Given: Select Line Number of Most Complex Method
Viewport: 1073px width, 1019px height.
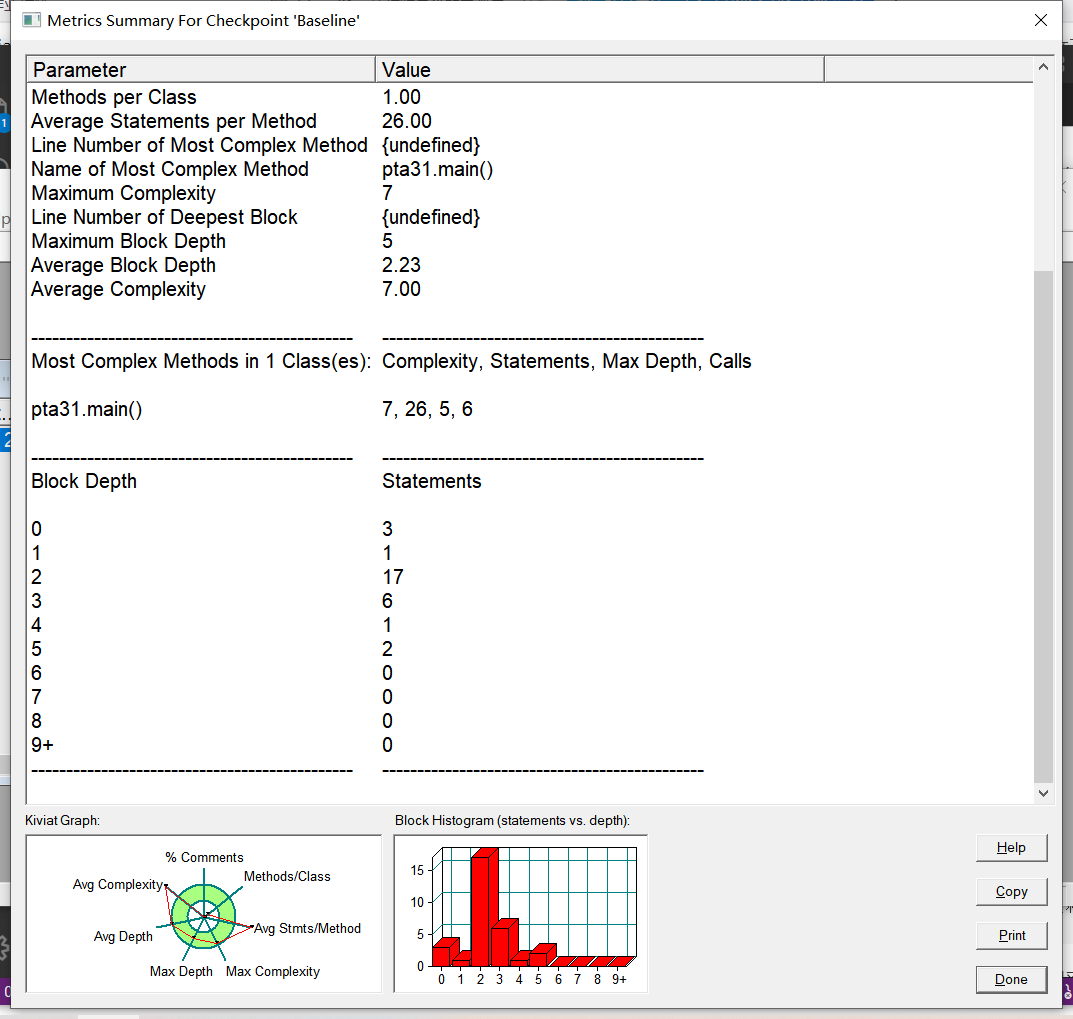Looking at the screenshot, I should [x=530, y=145].
